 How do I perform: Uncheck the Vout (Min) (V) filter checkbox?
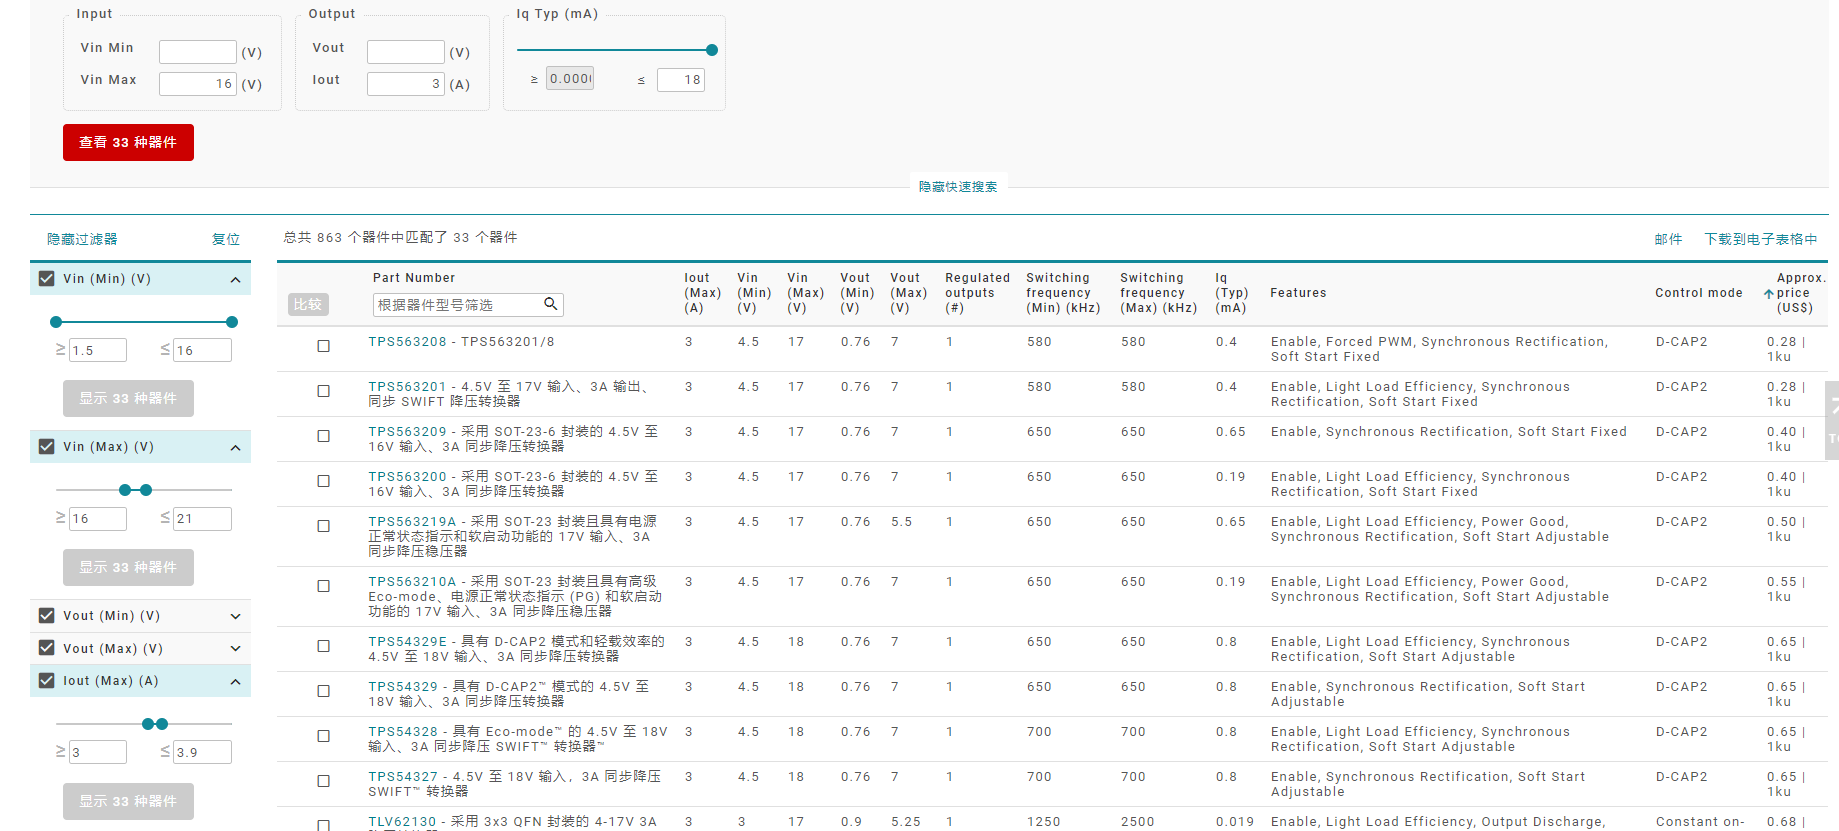coord(46,616)
